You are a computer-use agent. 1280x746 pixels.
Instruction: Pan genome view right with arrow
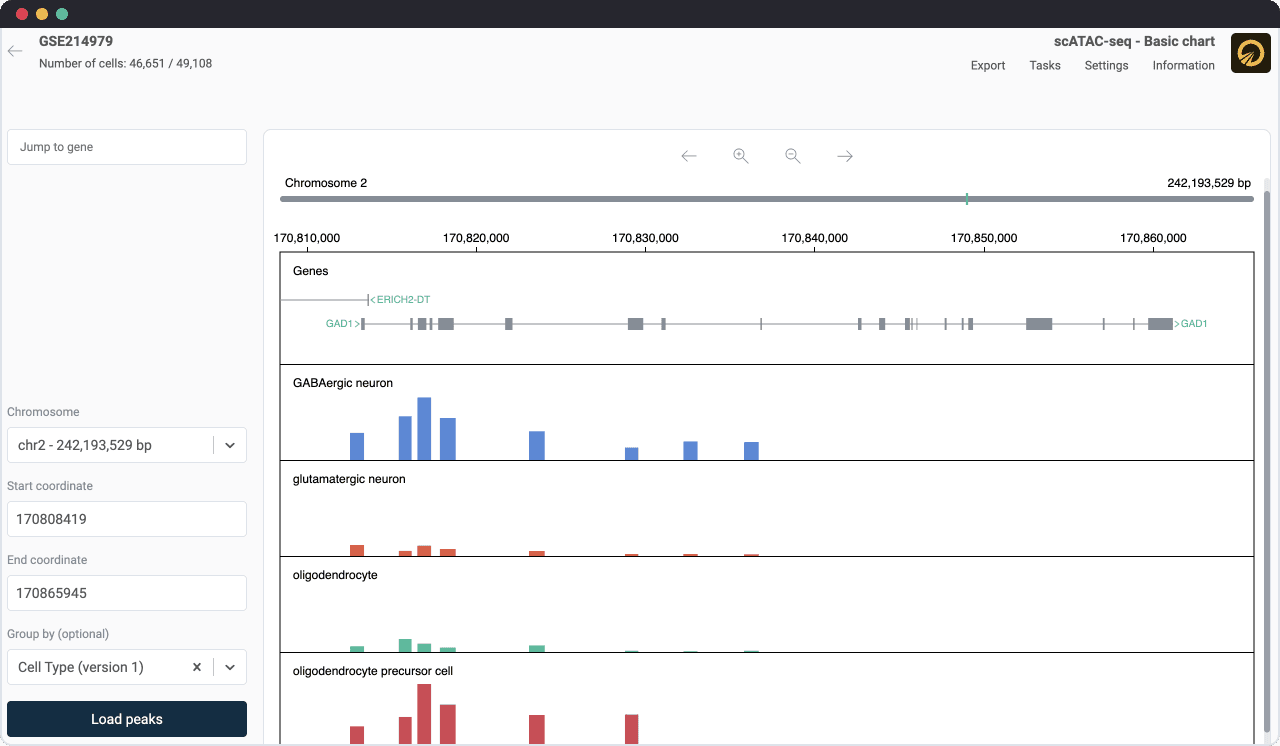(x=845, y=156)
